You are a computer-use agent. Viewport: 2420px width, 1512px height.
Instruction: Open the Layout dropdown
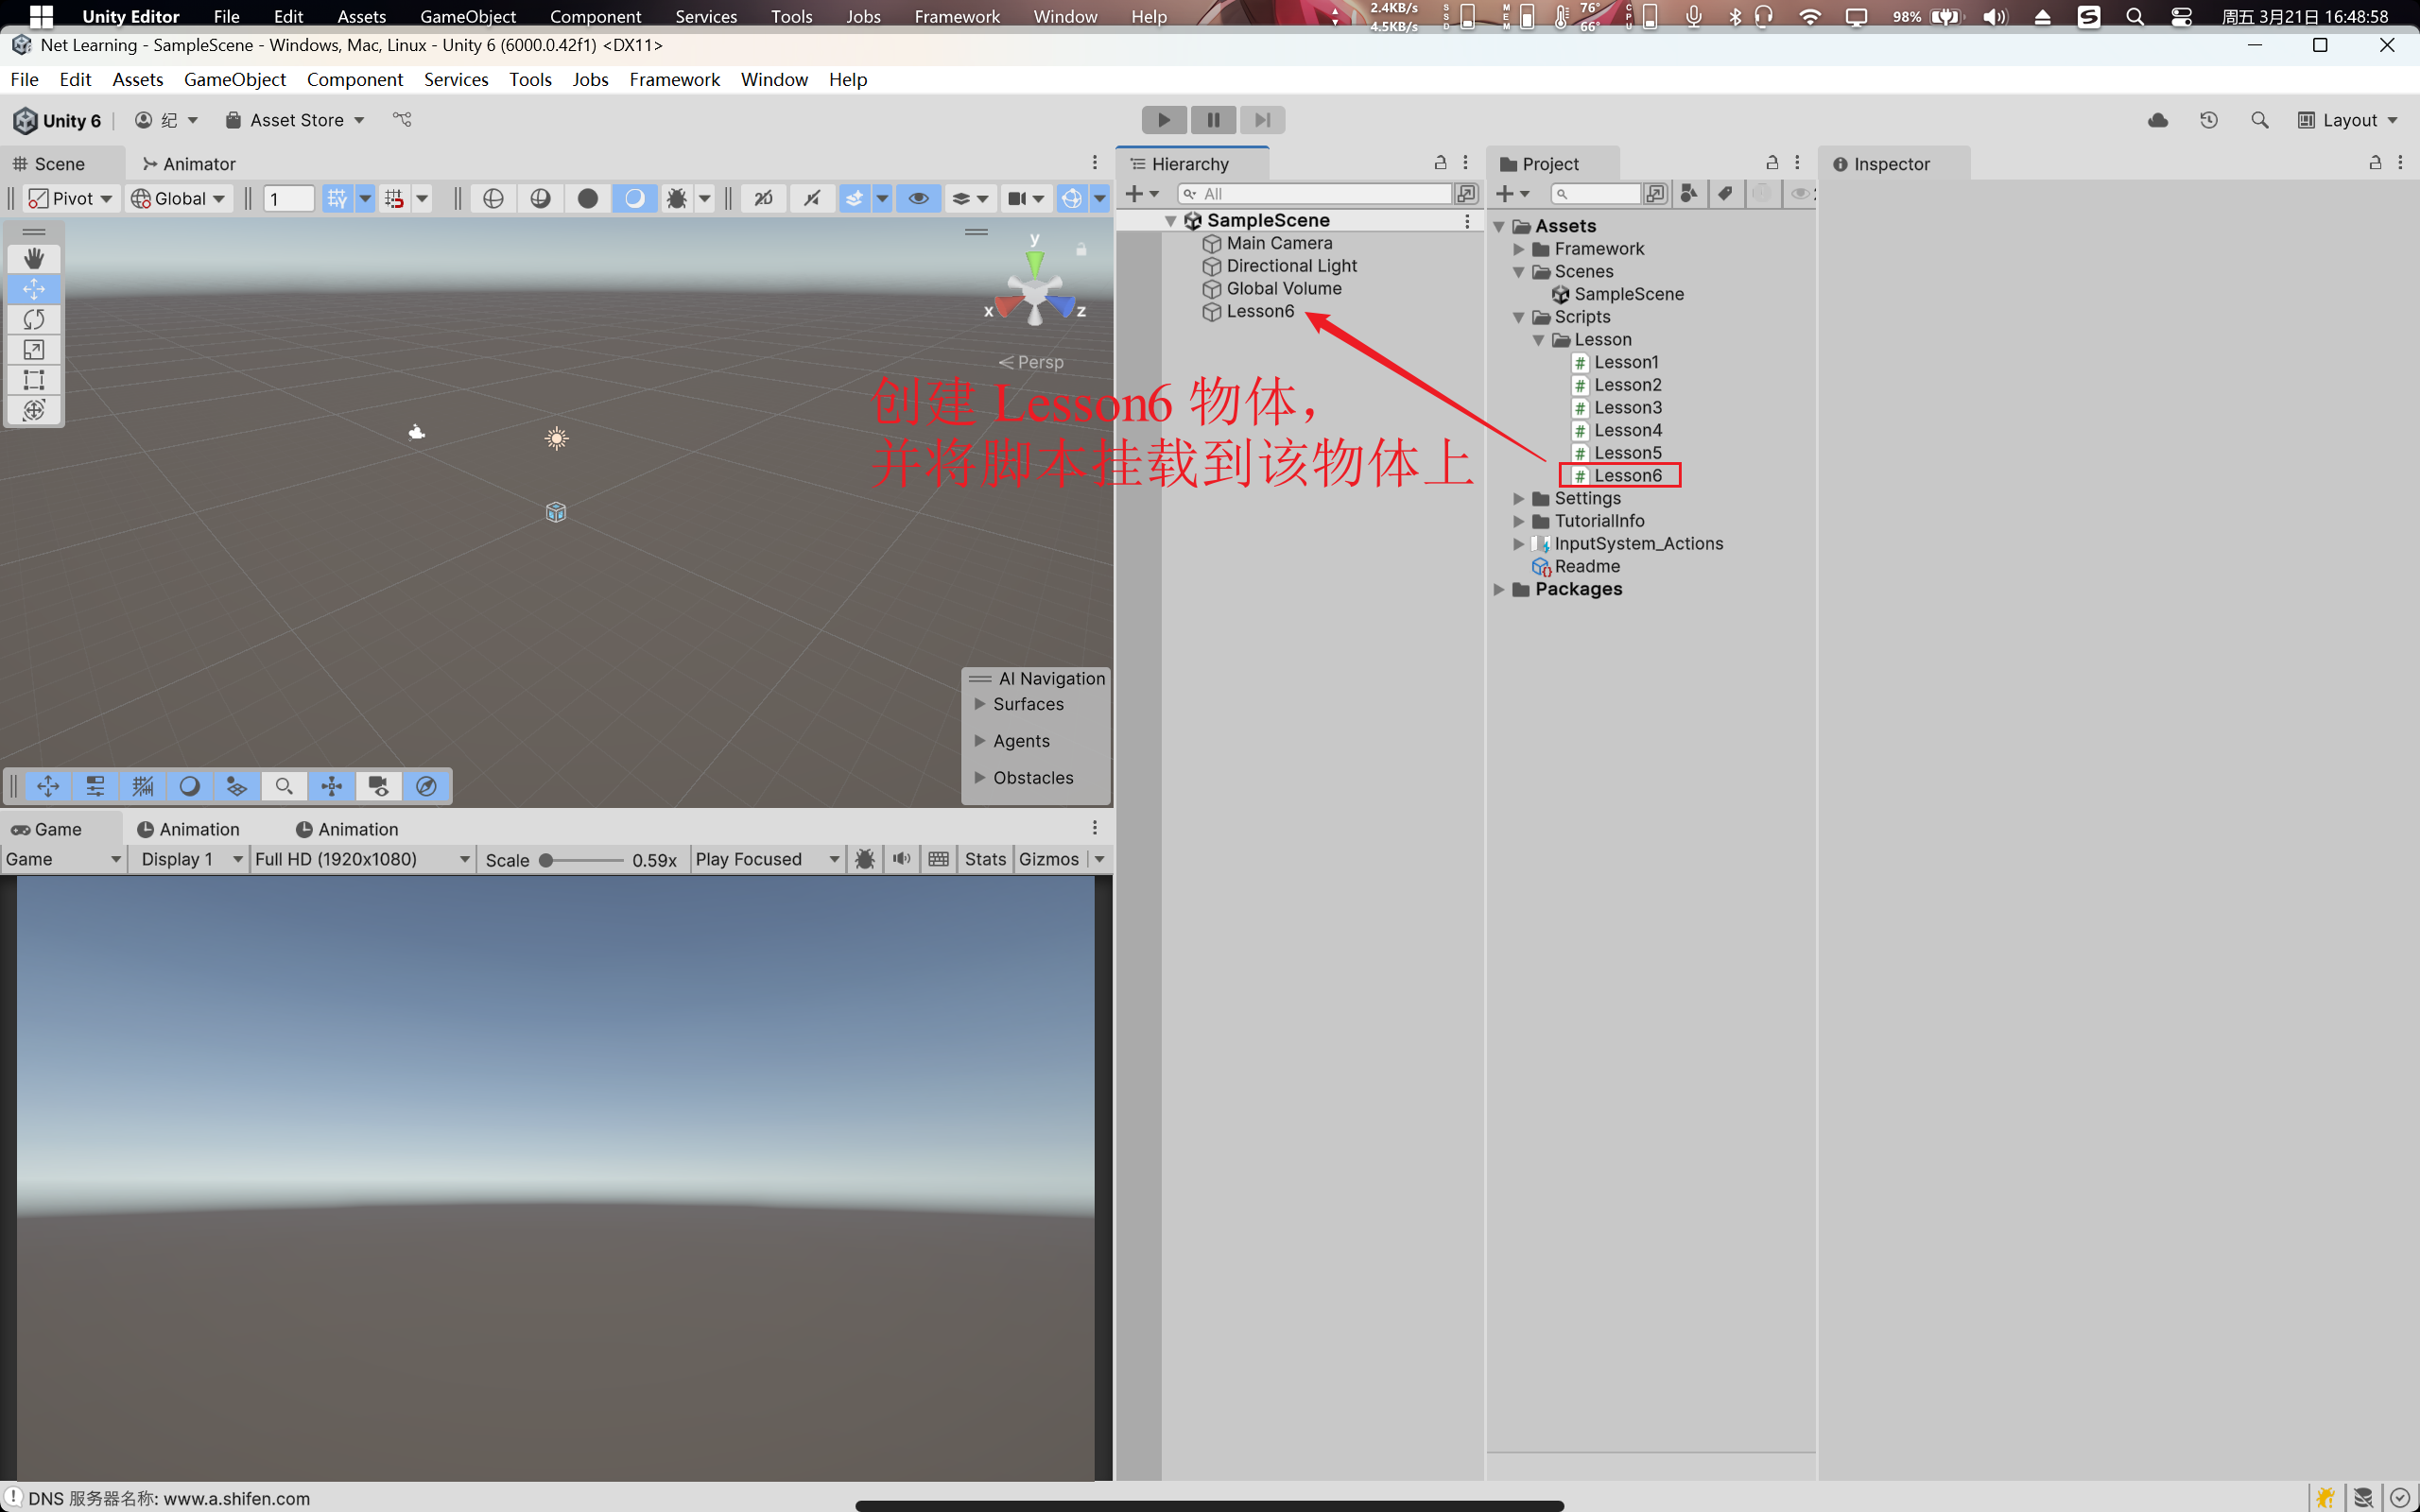(2347, 120)
